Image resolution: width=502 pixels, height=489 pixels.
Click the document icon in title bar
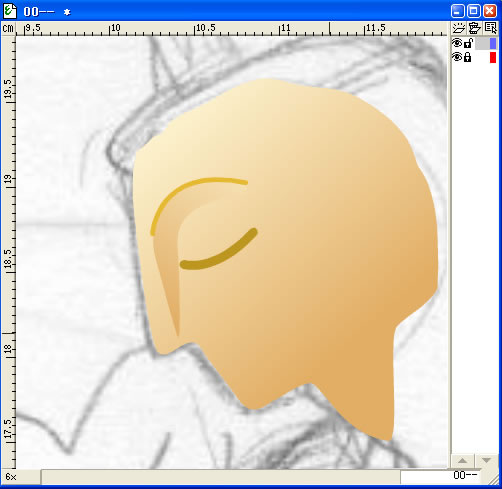(x=10, y=11)
